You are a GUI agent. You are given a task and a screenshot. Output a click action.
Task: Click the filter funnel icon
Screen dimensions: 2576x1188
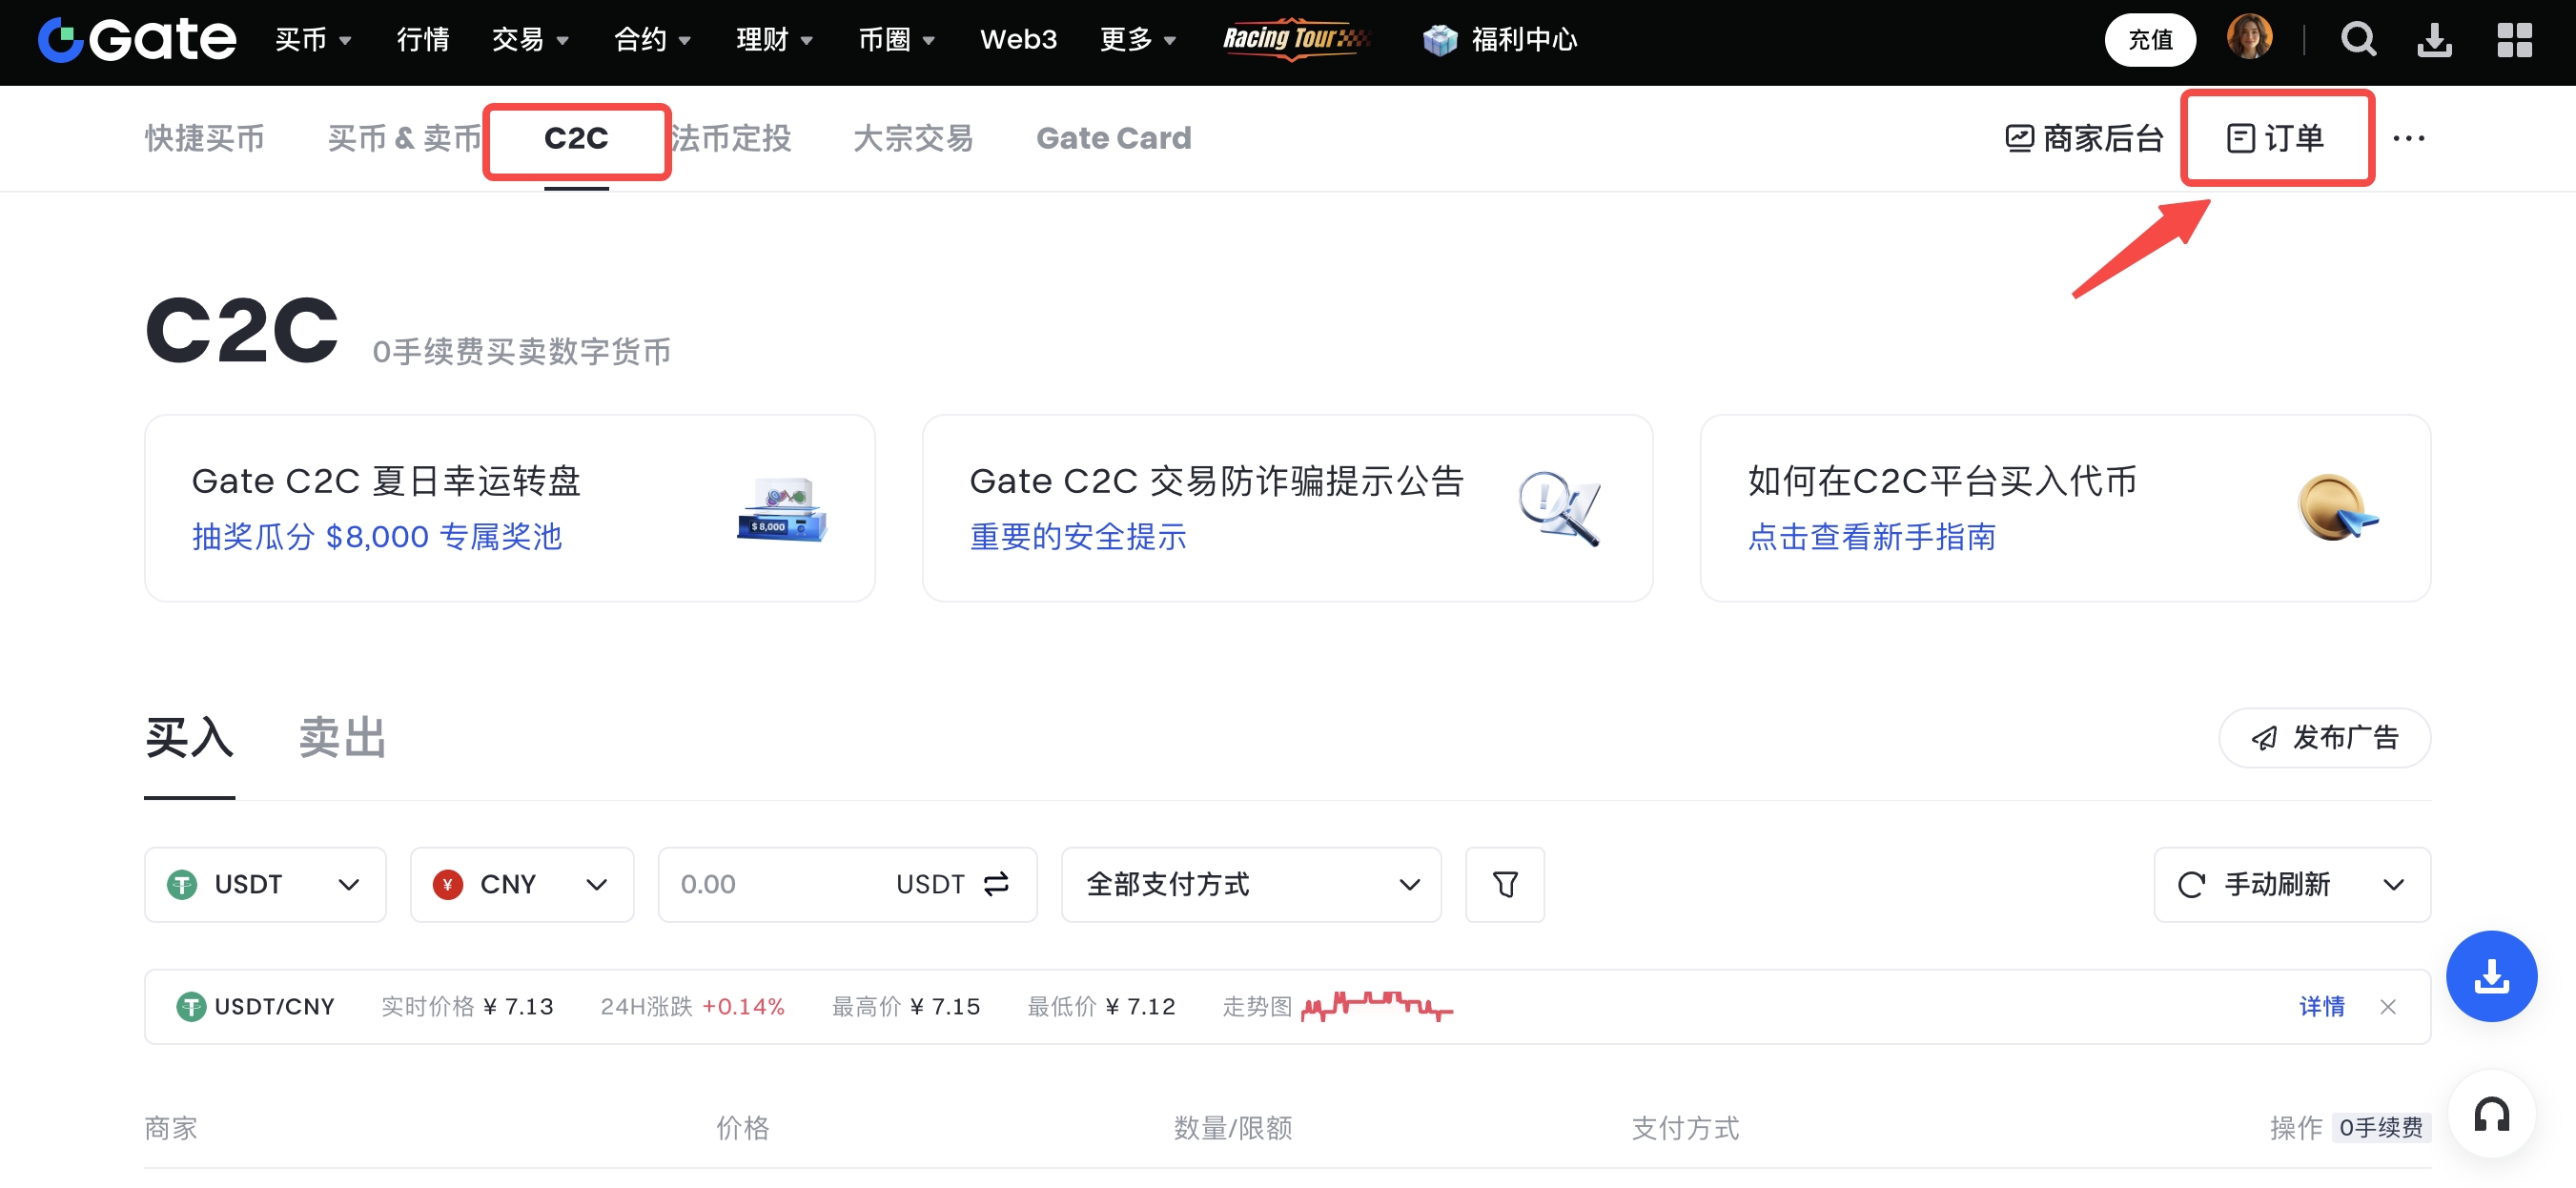1504,884
